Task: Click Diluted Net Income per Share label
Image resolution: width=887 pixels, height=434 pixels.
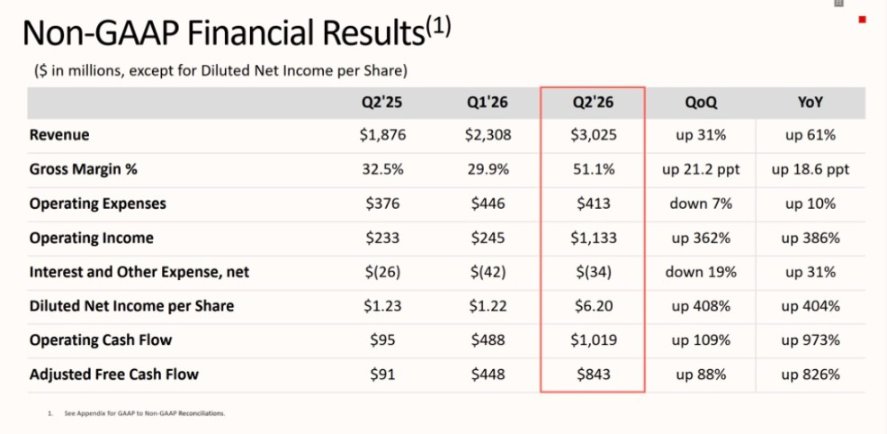Action: [x=135, y=306]
